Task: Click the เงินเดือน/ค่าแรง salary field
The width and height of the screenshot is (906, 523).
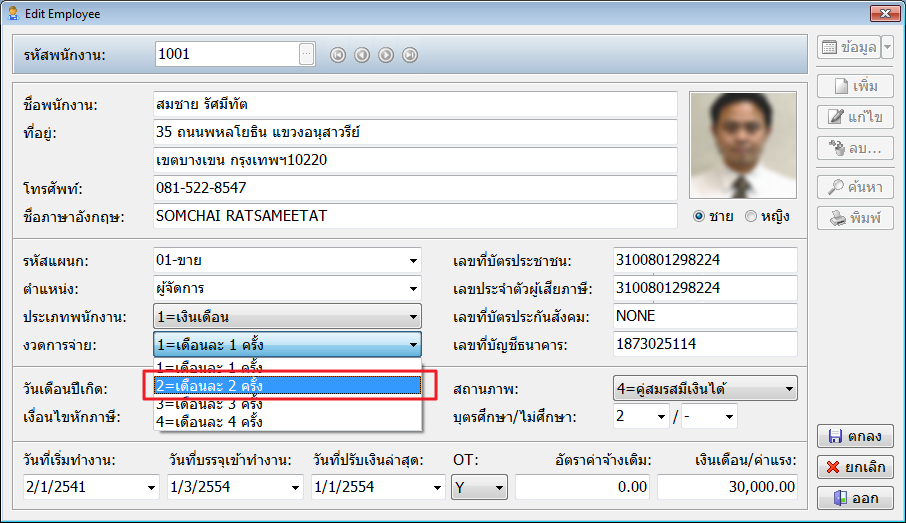Action: pos(728,487)
